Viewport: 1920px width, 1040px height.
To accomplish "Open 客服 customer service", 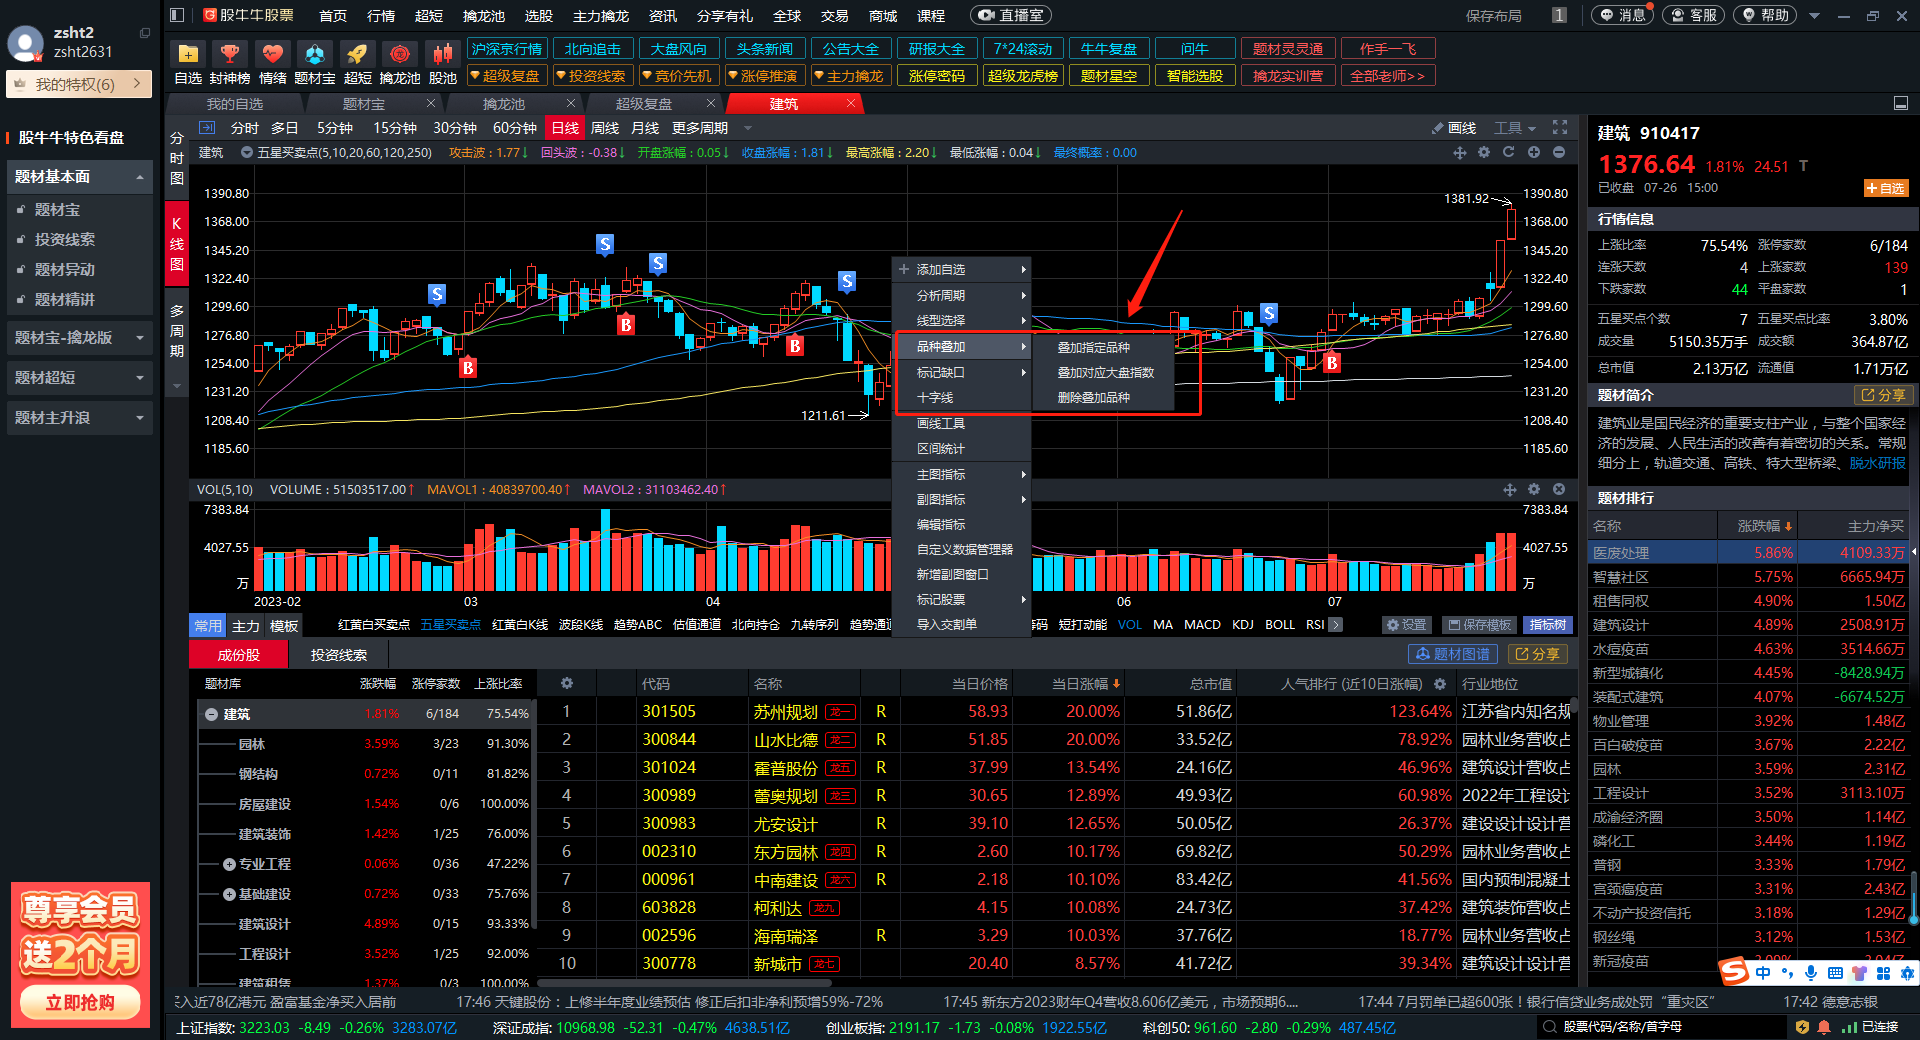I will point(1693,15).
